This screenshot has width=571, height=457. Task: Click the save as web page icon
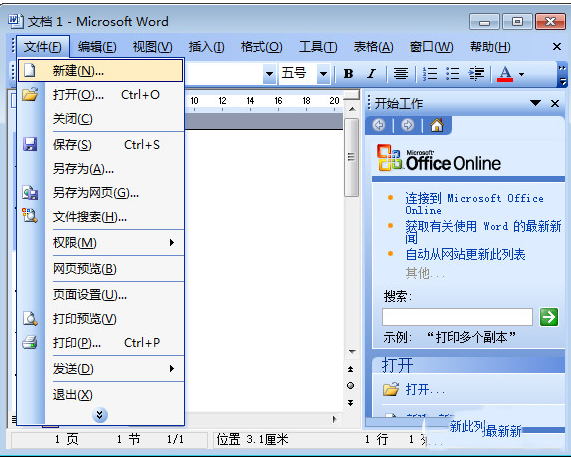click(30, 193)
